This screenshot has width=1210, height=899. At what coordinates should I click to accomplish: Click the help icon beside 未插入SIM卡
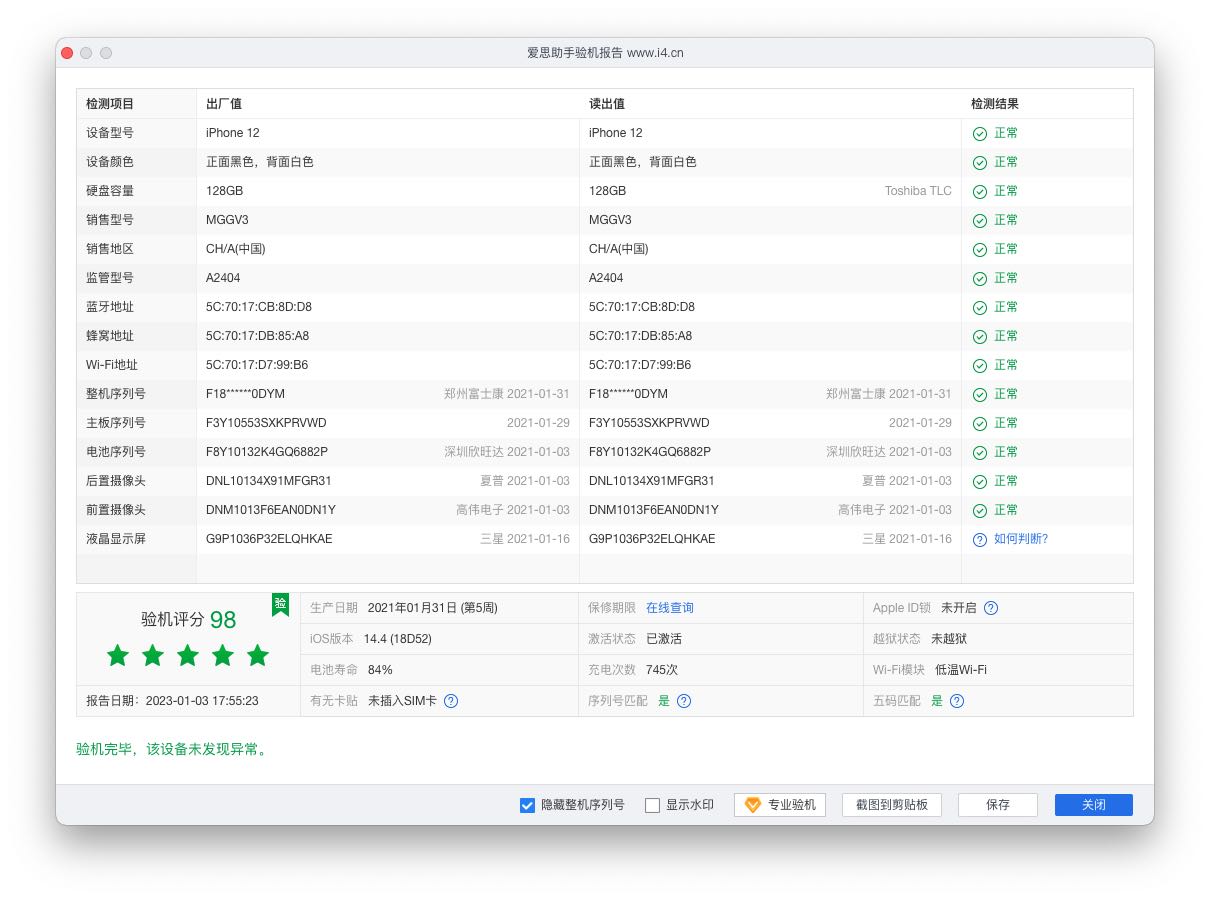[451, 701]
